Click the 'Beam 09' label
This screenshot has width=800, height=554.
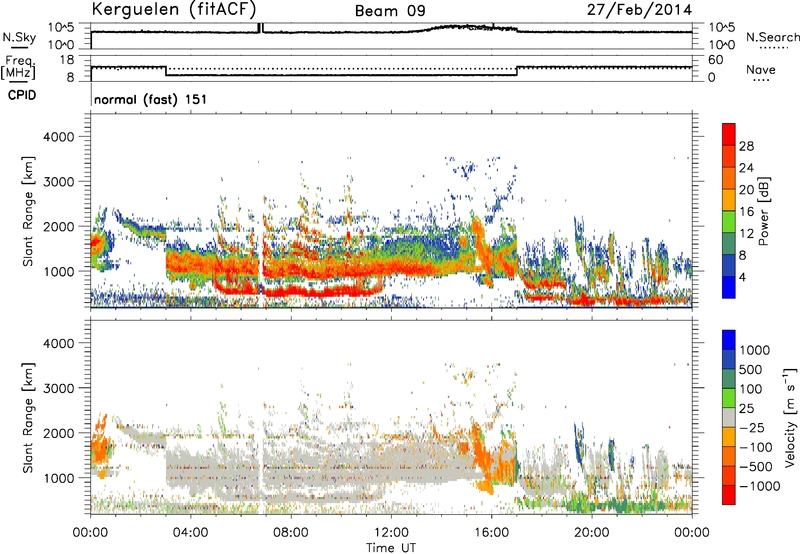pyautogui.click(x=390, y=11)
